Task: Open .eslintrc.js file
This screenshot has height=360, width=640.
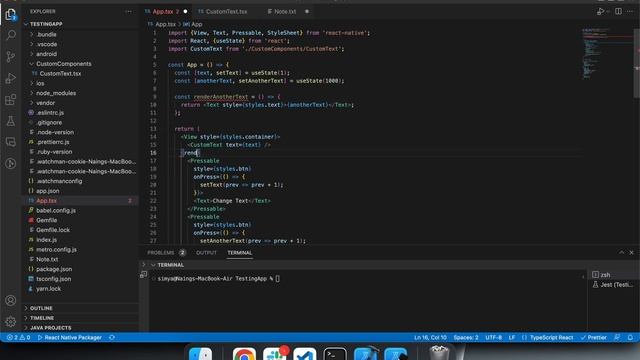Action: tap(50, 113)
